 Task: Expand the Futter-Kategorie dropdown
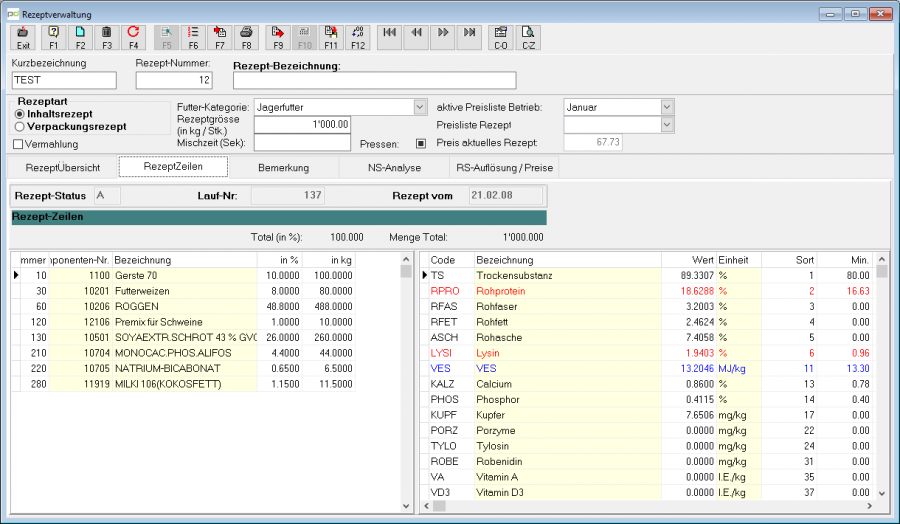(420, 107)
